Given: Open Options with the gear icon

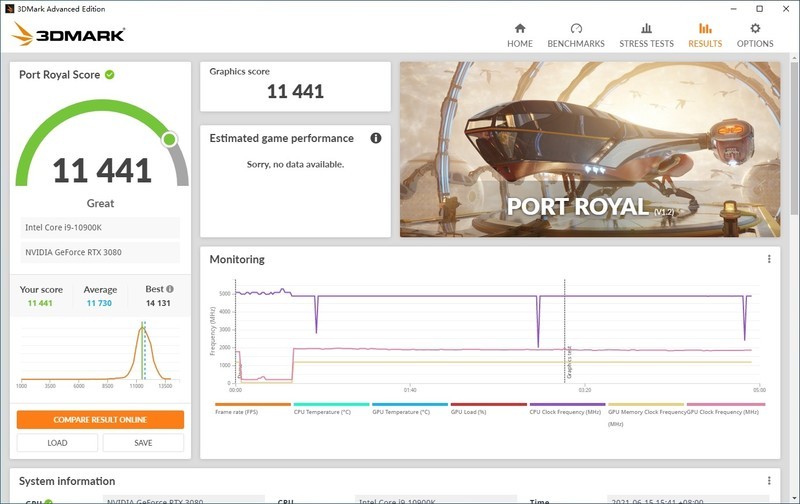Looking at the screenshot, I should tap(755, 29).
